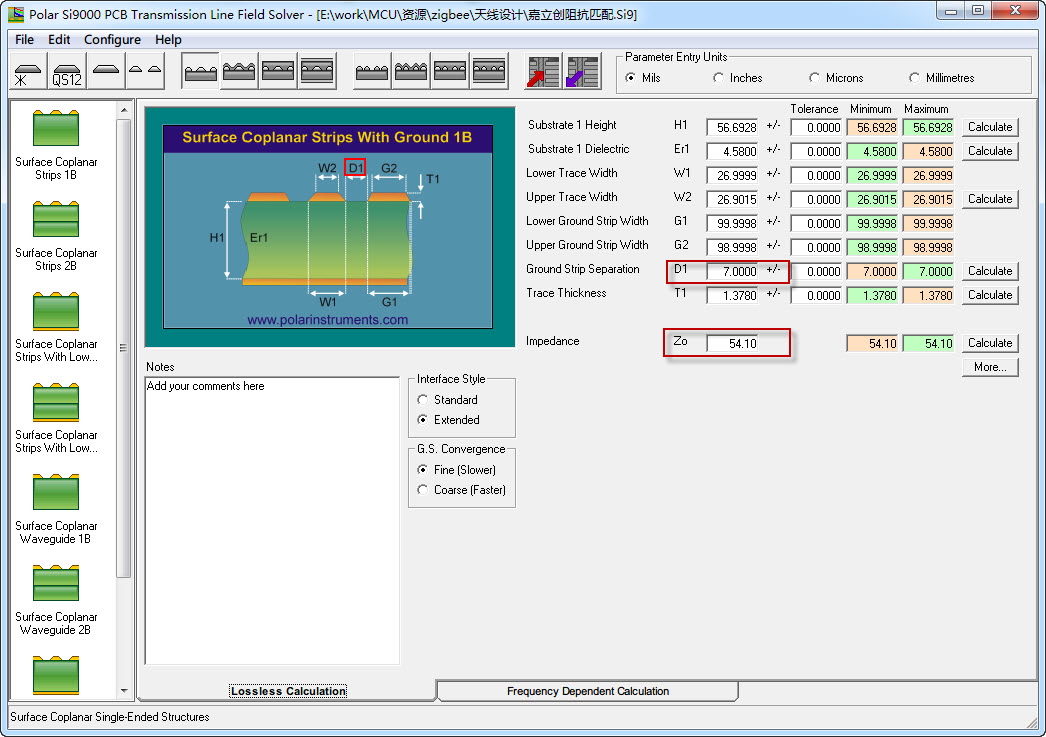Screen dimensions: 1046x737
Task: Click the H1 minimum value cell 56.6928
Action: coord(873,127)
